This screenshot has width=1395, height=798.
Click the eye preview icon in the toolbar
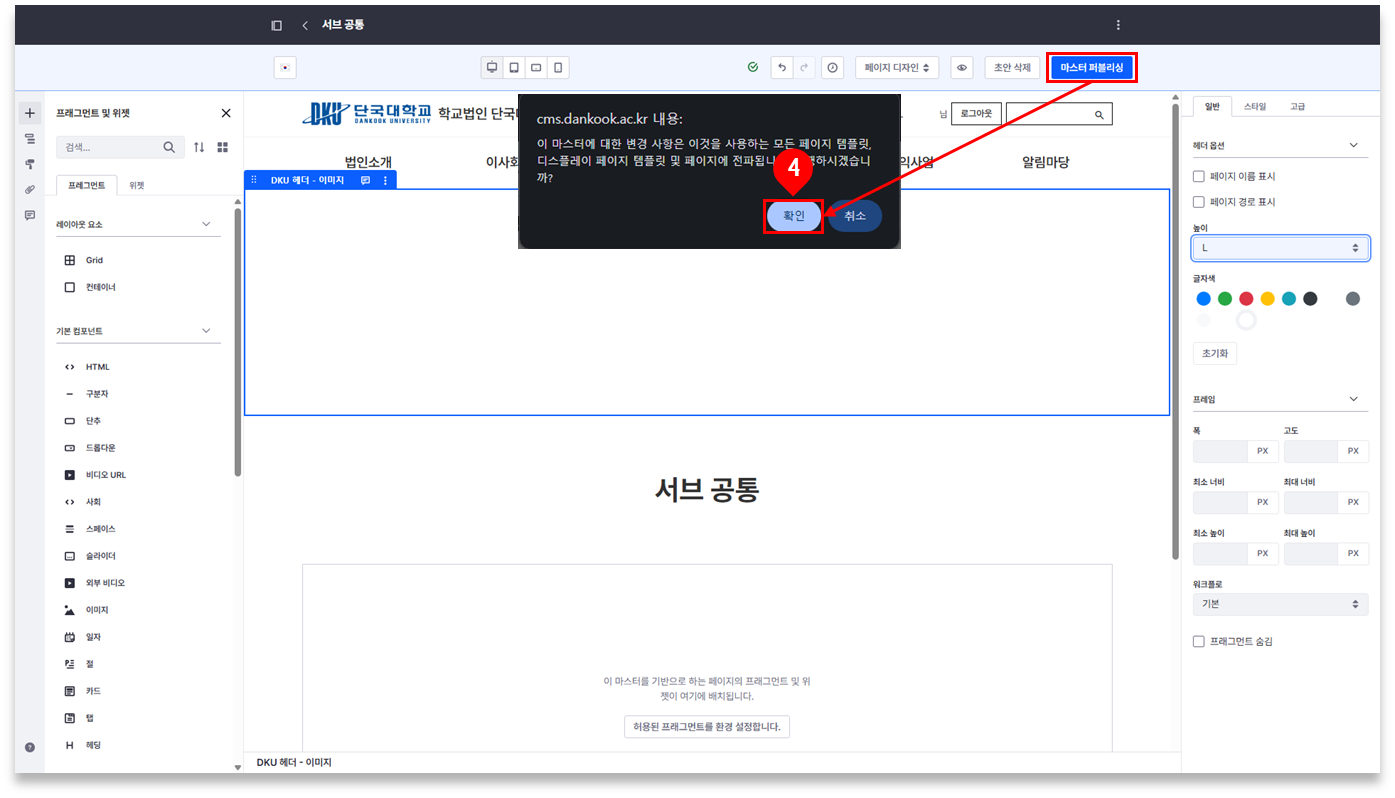pos(961,67)
